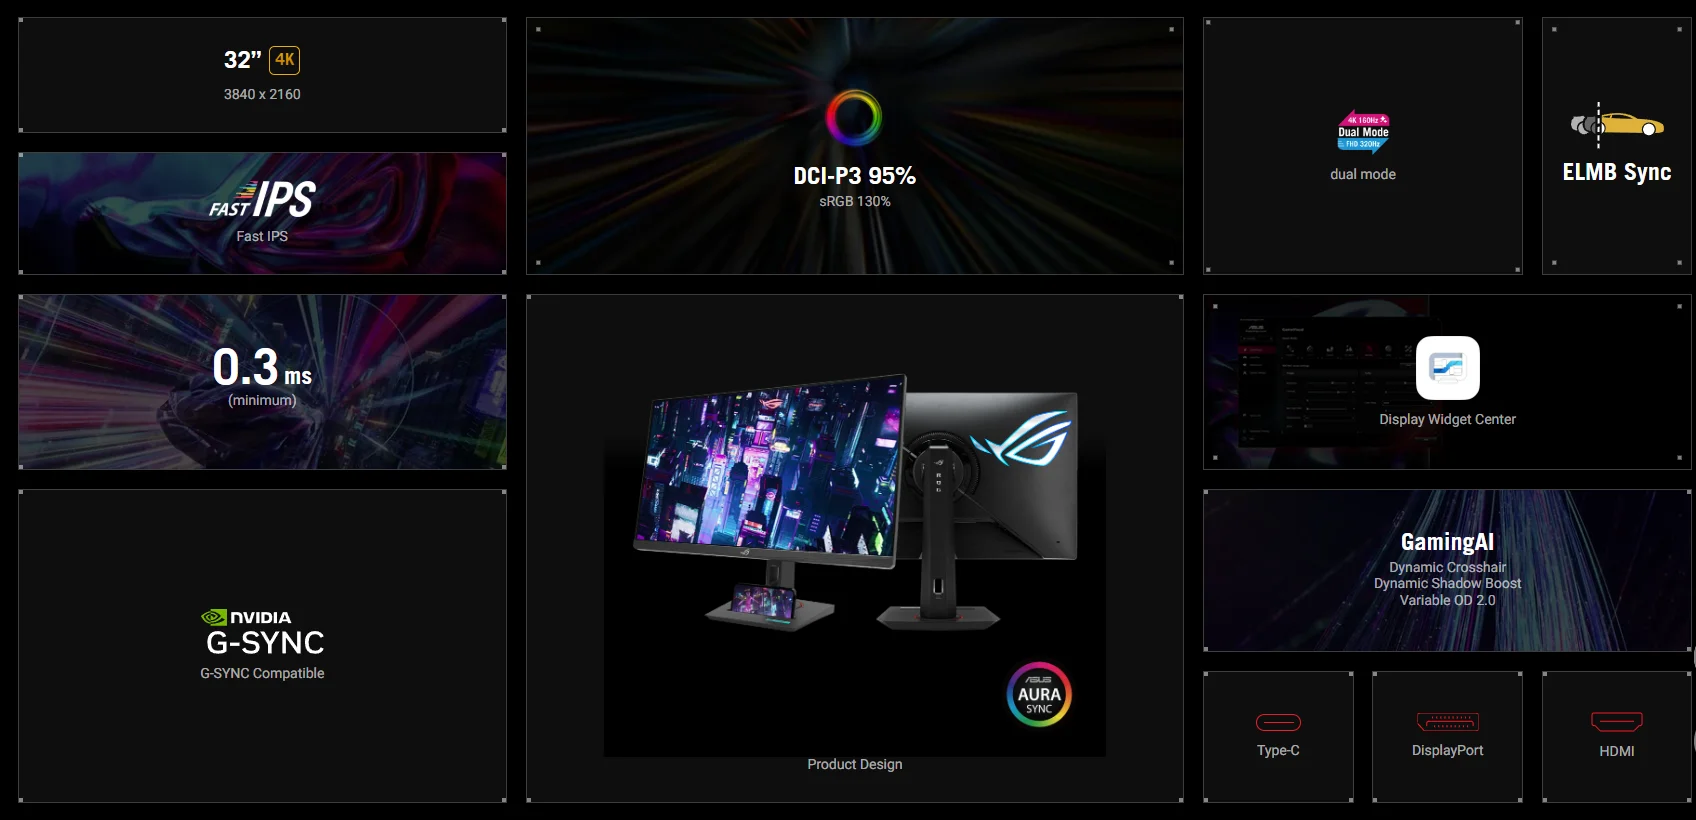This screenshot has height=820, width=1696.
Task: Click the Dual Mode badge icon
Action: coord(1363,132)
